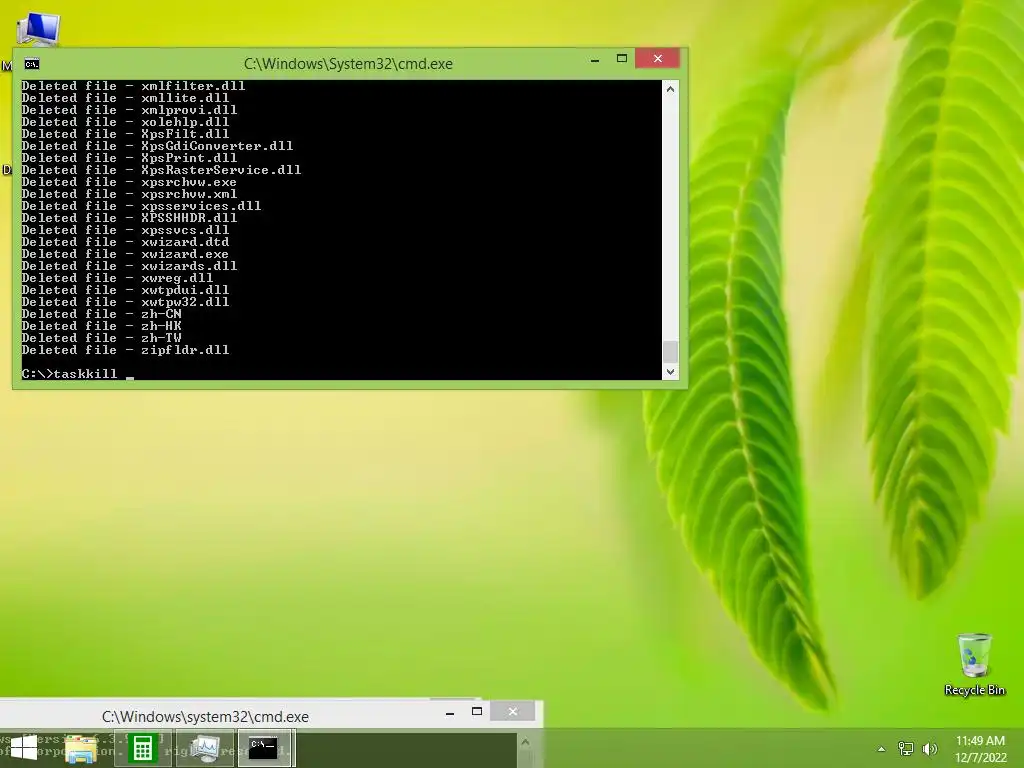Close the System32 cmd.exe window
Viewport: 1024px width, 768px height.
click(x=658, y=58)
